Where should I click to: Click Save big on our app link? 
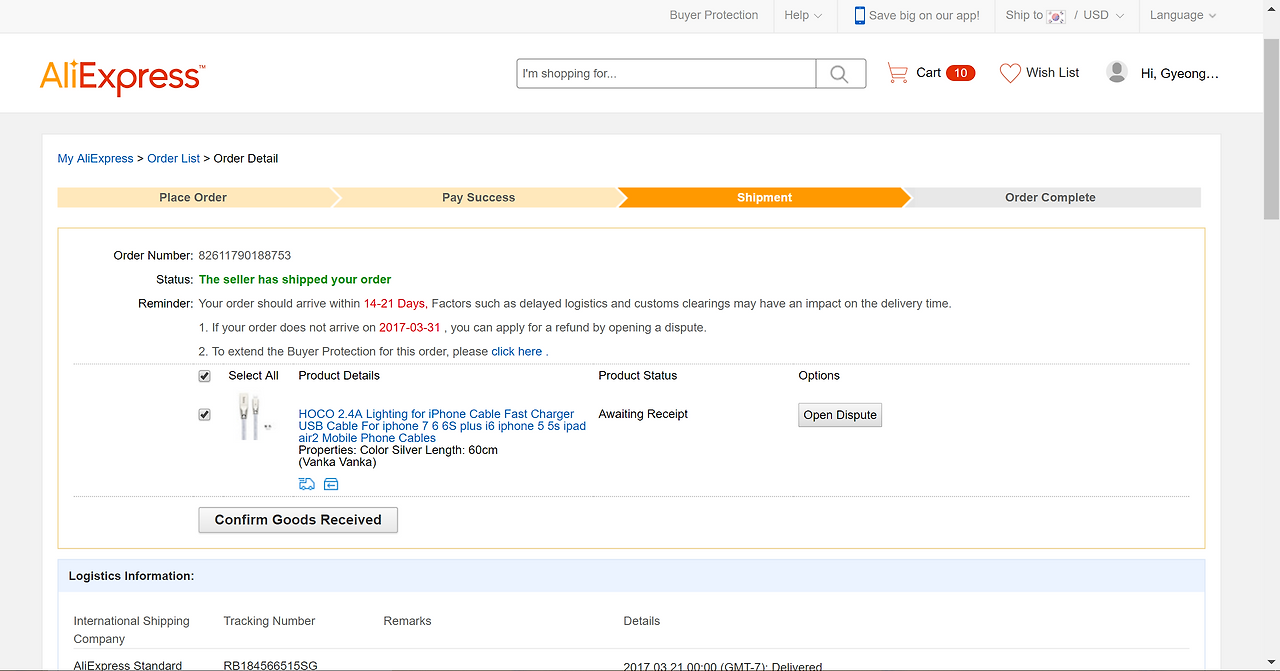click(x=924, y=15)
